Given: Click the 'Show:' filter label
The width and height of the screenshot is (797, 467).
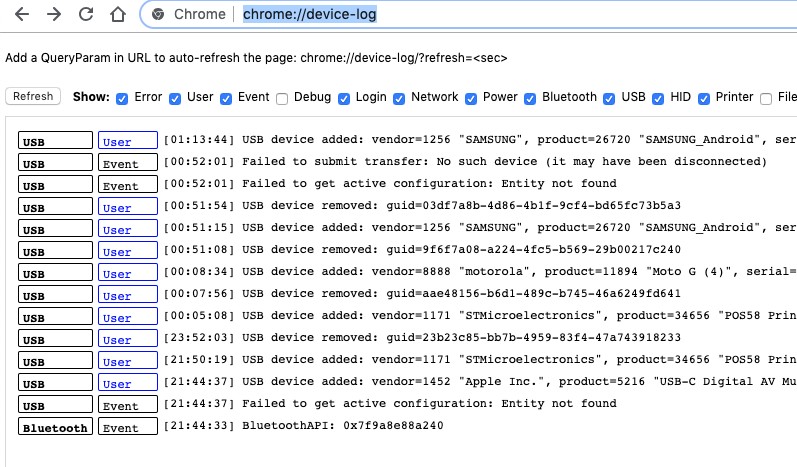Looking at the screenshot, I should click(91, 97).
